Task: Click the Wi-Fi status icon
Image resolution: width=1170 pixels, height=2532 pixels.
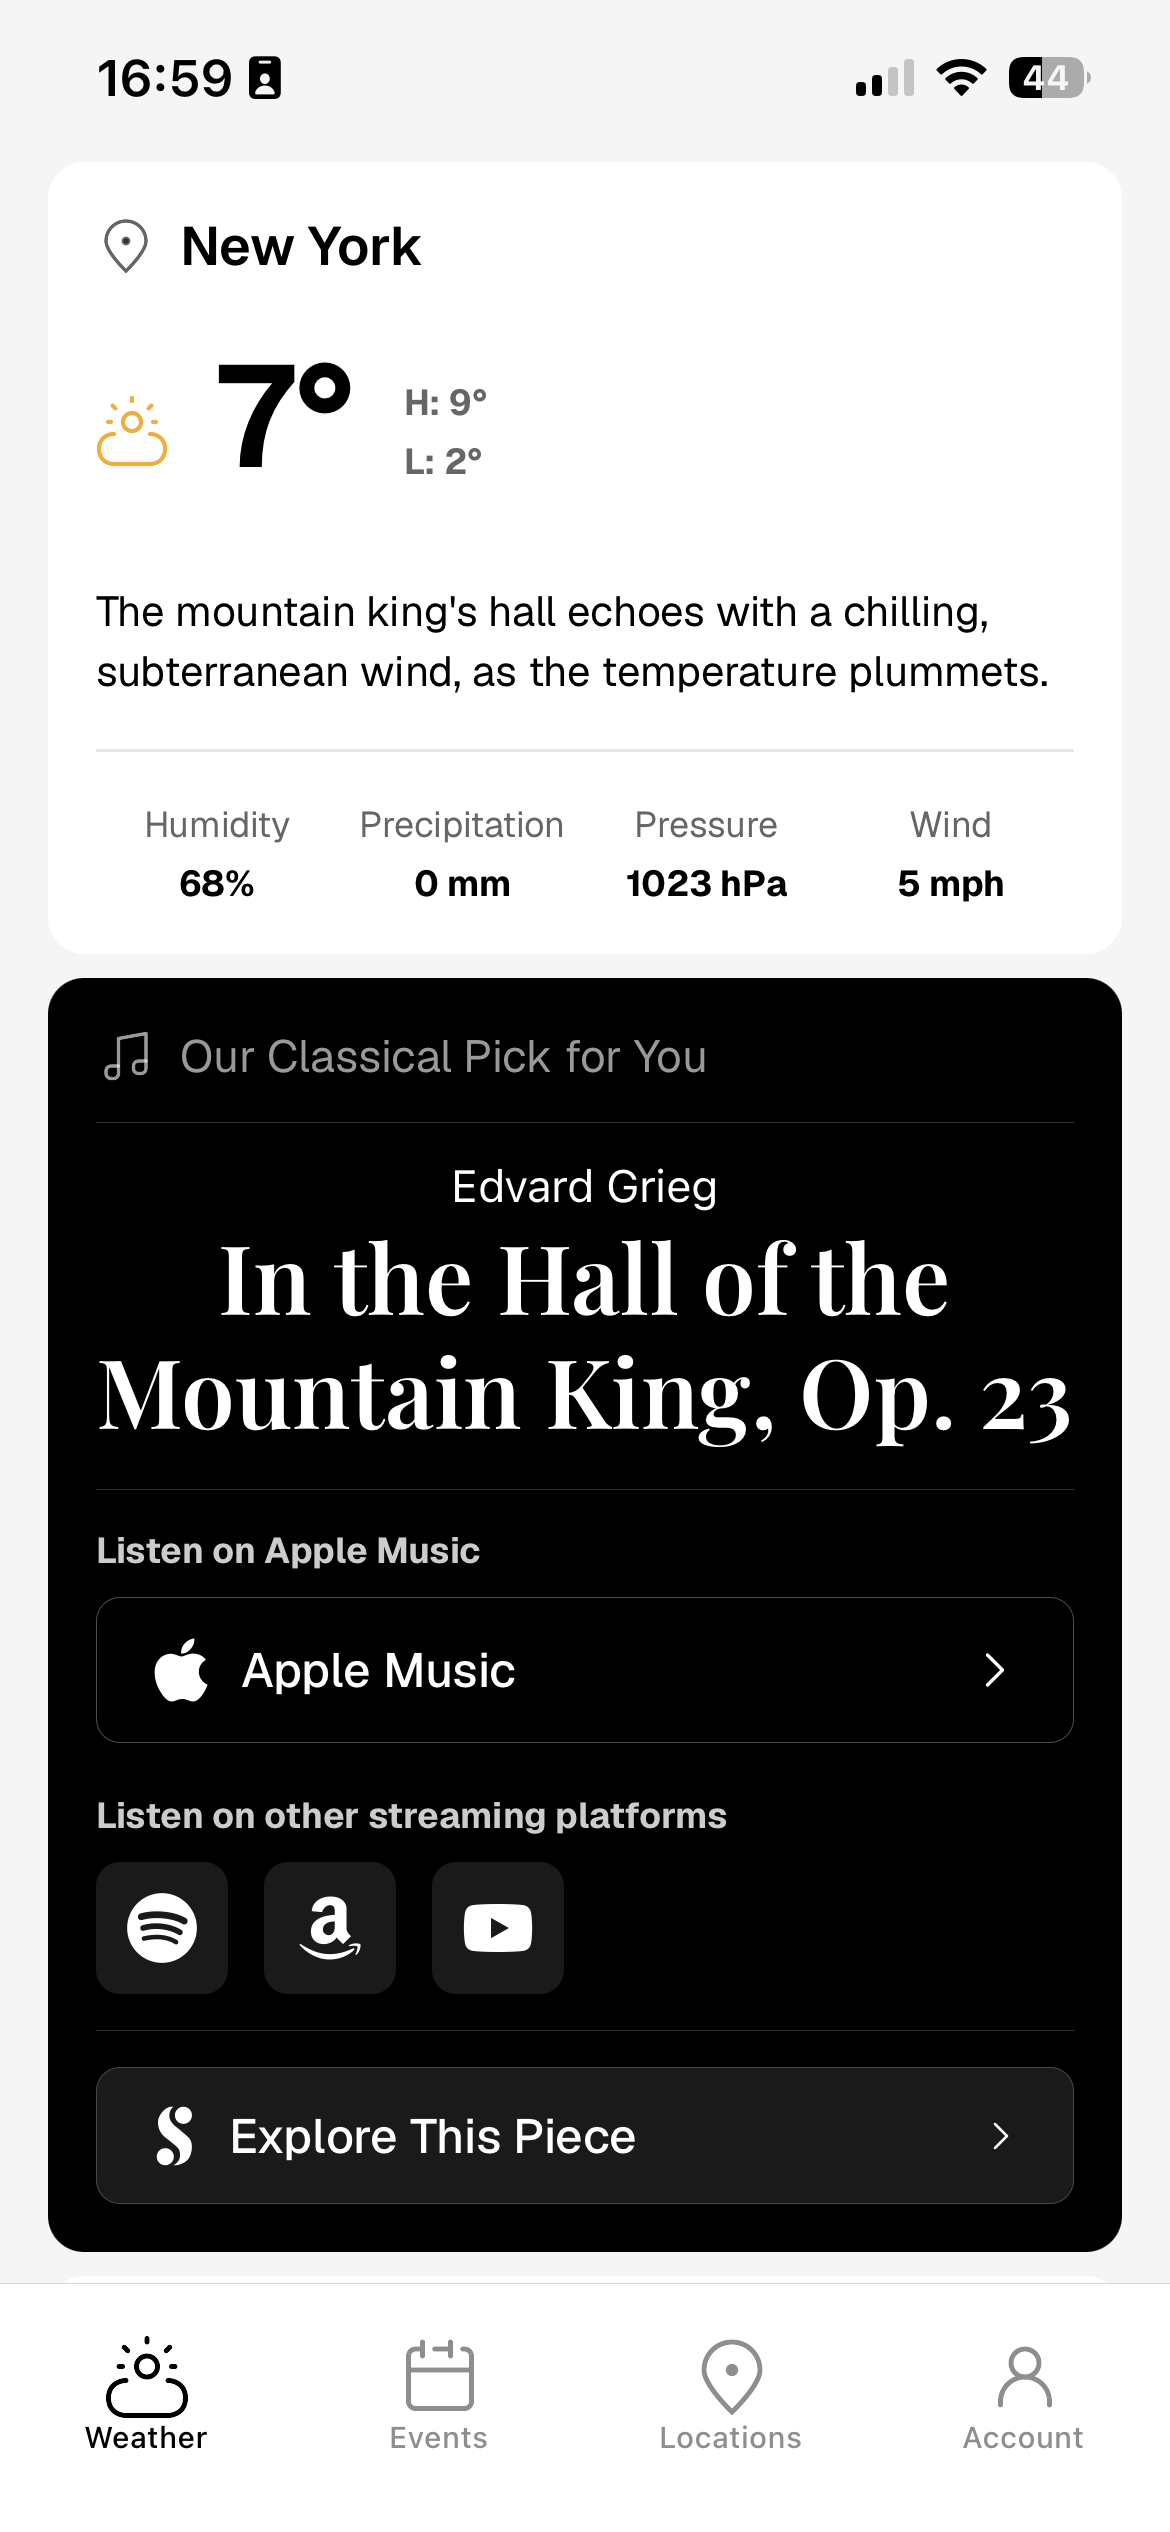Action: coord(961,78)
